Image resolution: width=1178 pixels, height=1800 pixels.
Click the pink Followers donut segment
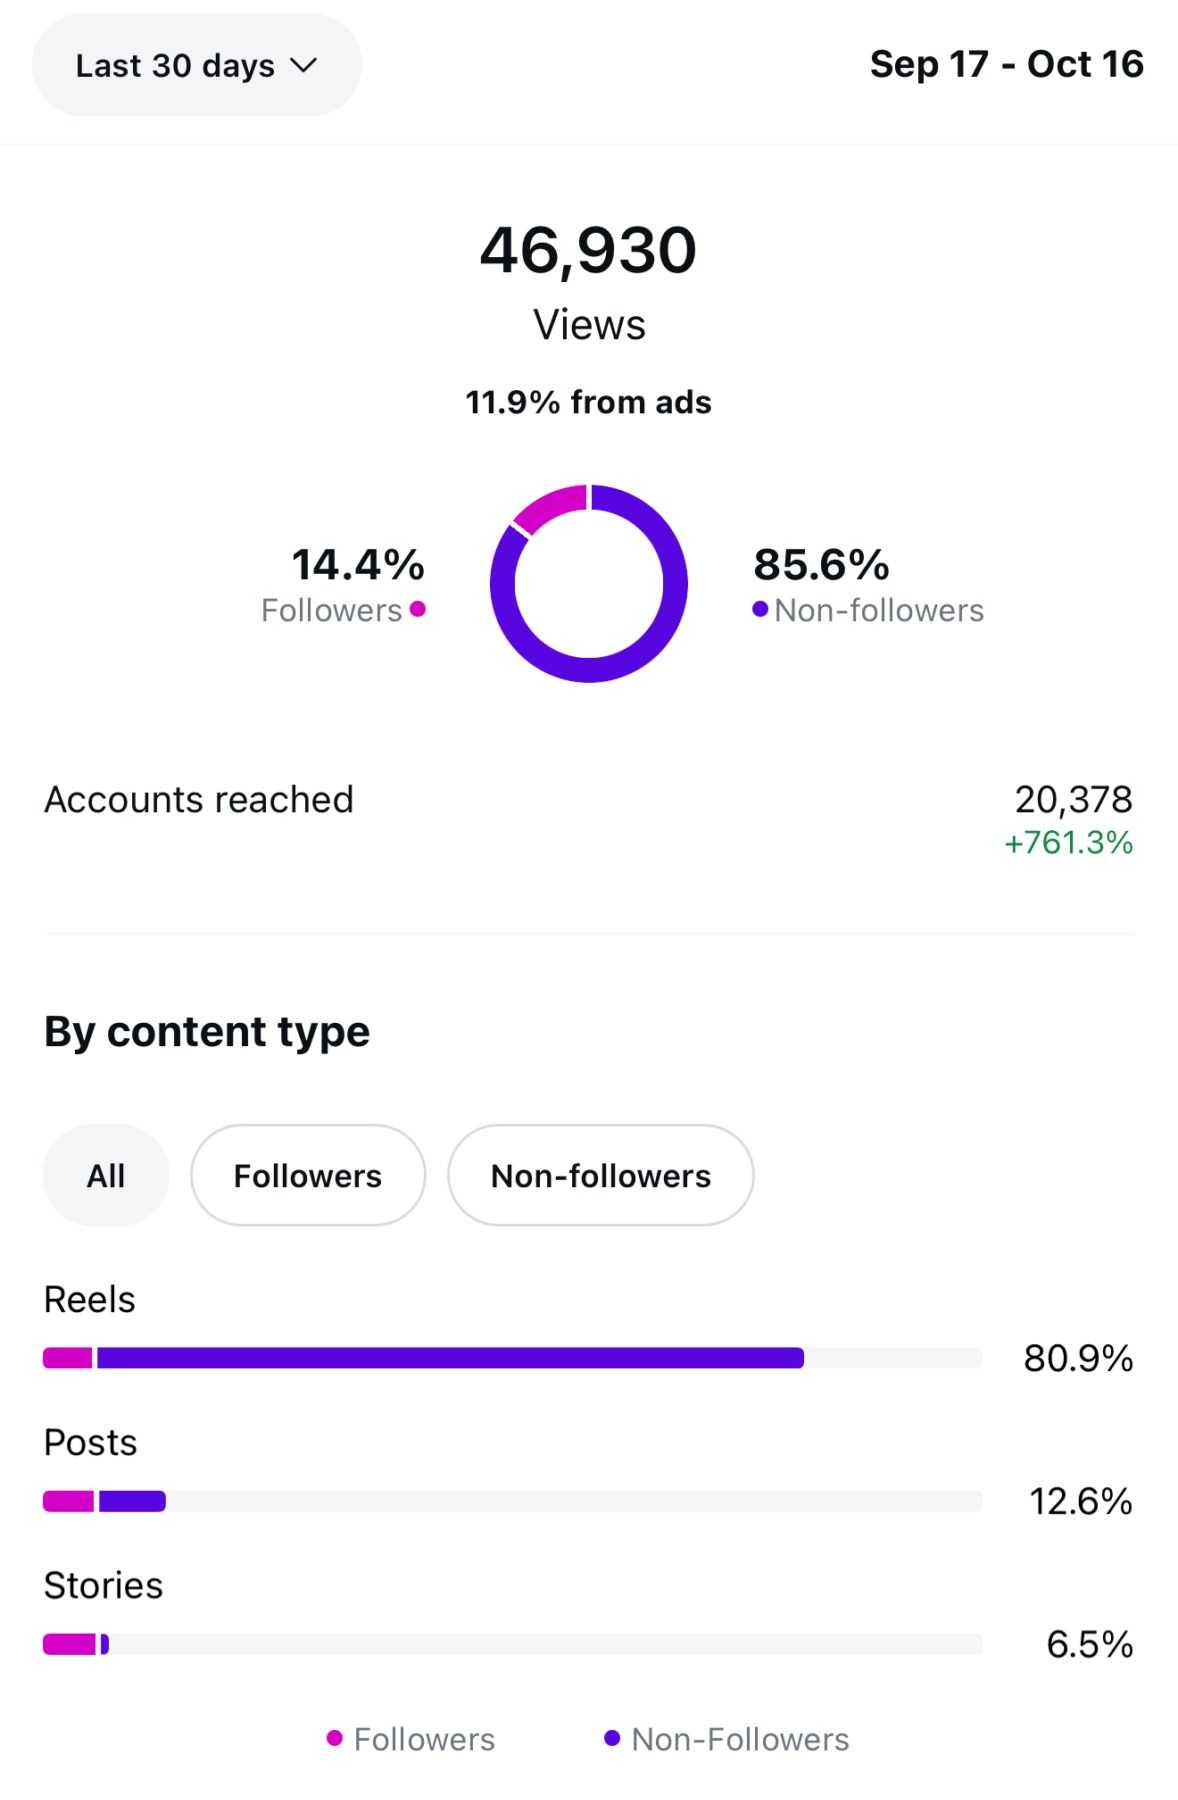(x=549, y=505)
